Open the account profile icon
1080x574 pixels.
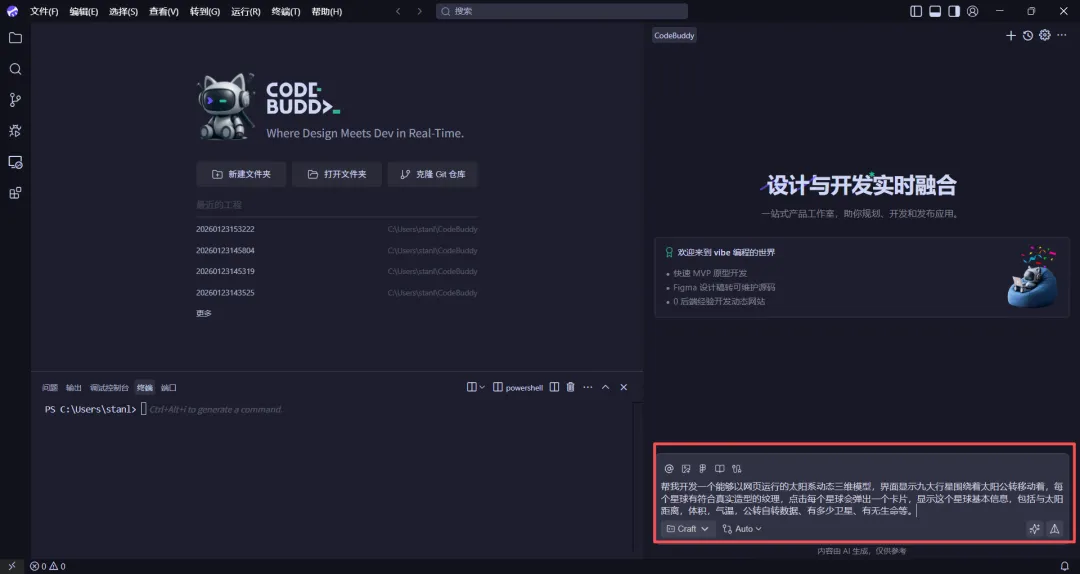tap(973, 11)
